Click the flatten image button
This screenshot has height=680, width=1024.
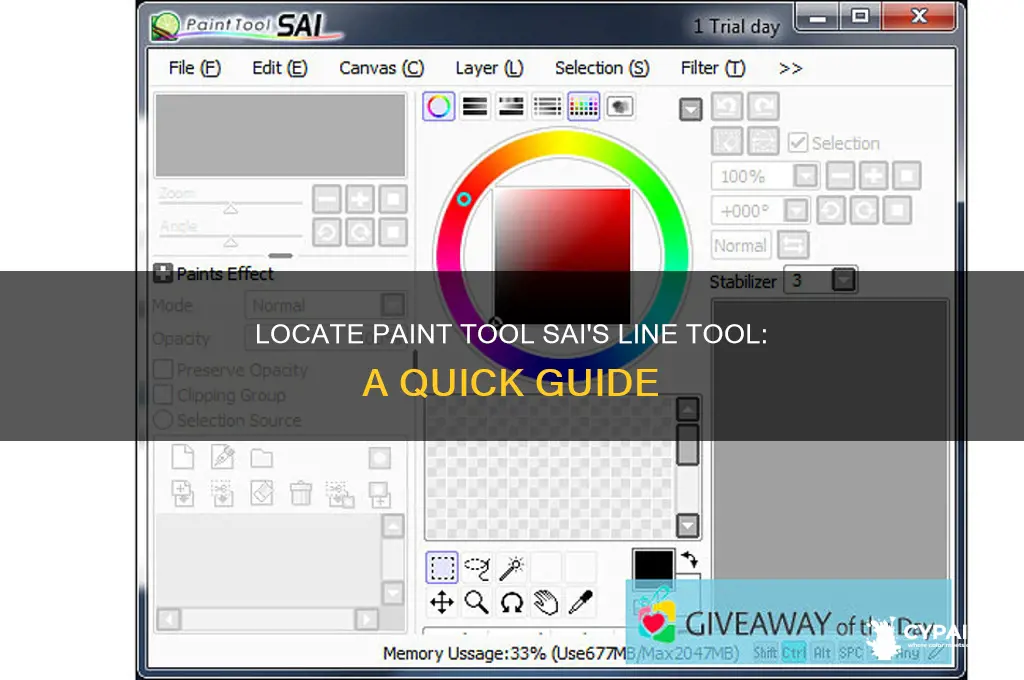coord(379,494)
